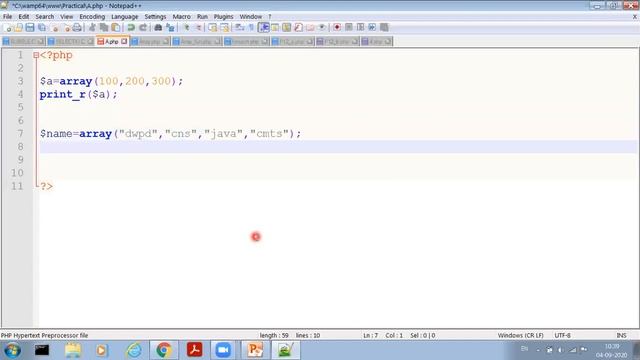Toggle INS insert mode in status bar
Screen dimensions: 640x360
pos(621,335)
